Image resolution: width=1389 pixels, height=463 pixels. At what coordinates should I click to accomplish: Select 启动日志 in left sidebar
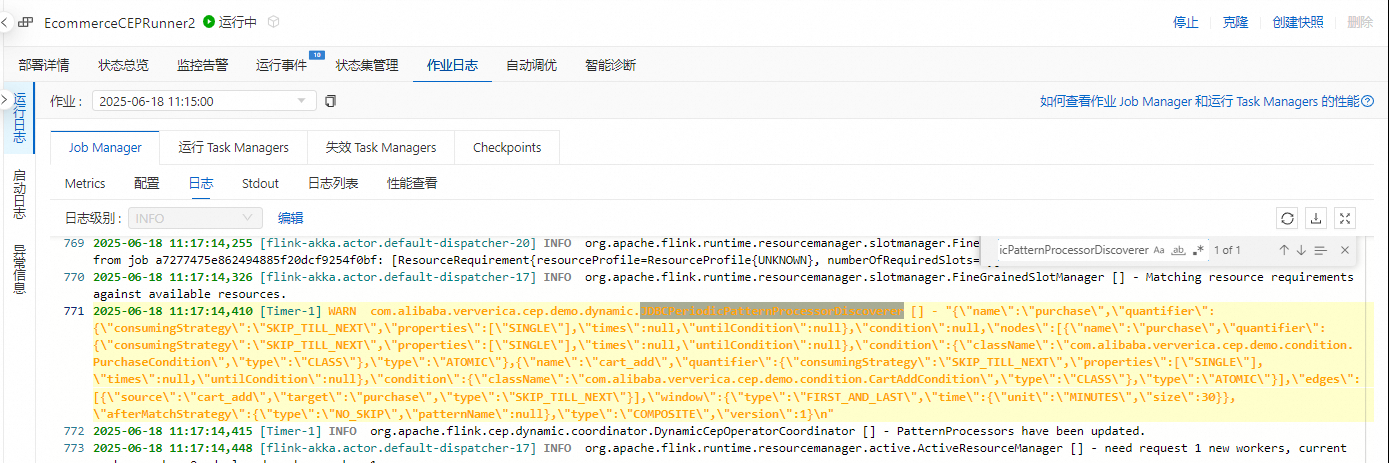(19, 194)
